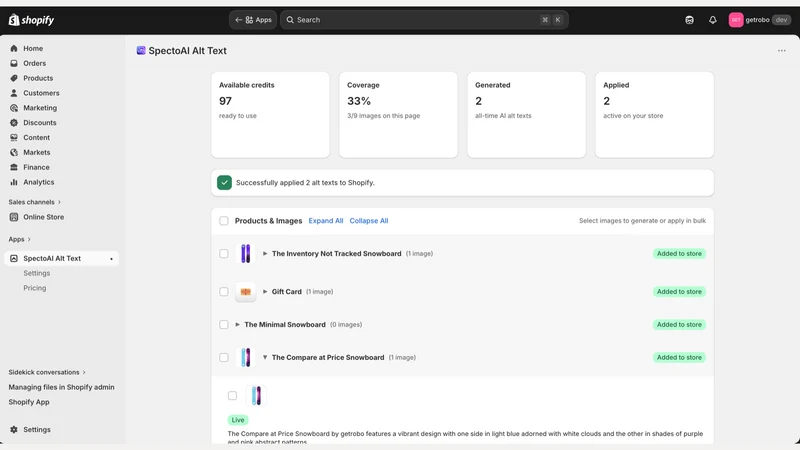The height and width of the screenshot is (450, 800).
Task: Click Collapse All link
Action: click(369, 221)
